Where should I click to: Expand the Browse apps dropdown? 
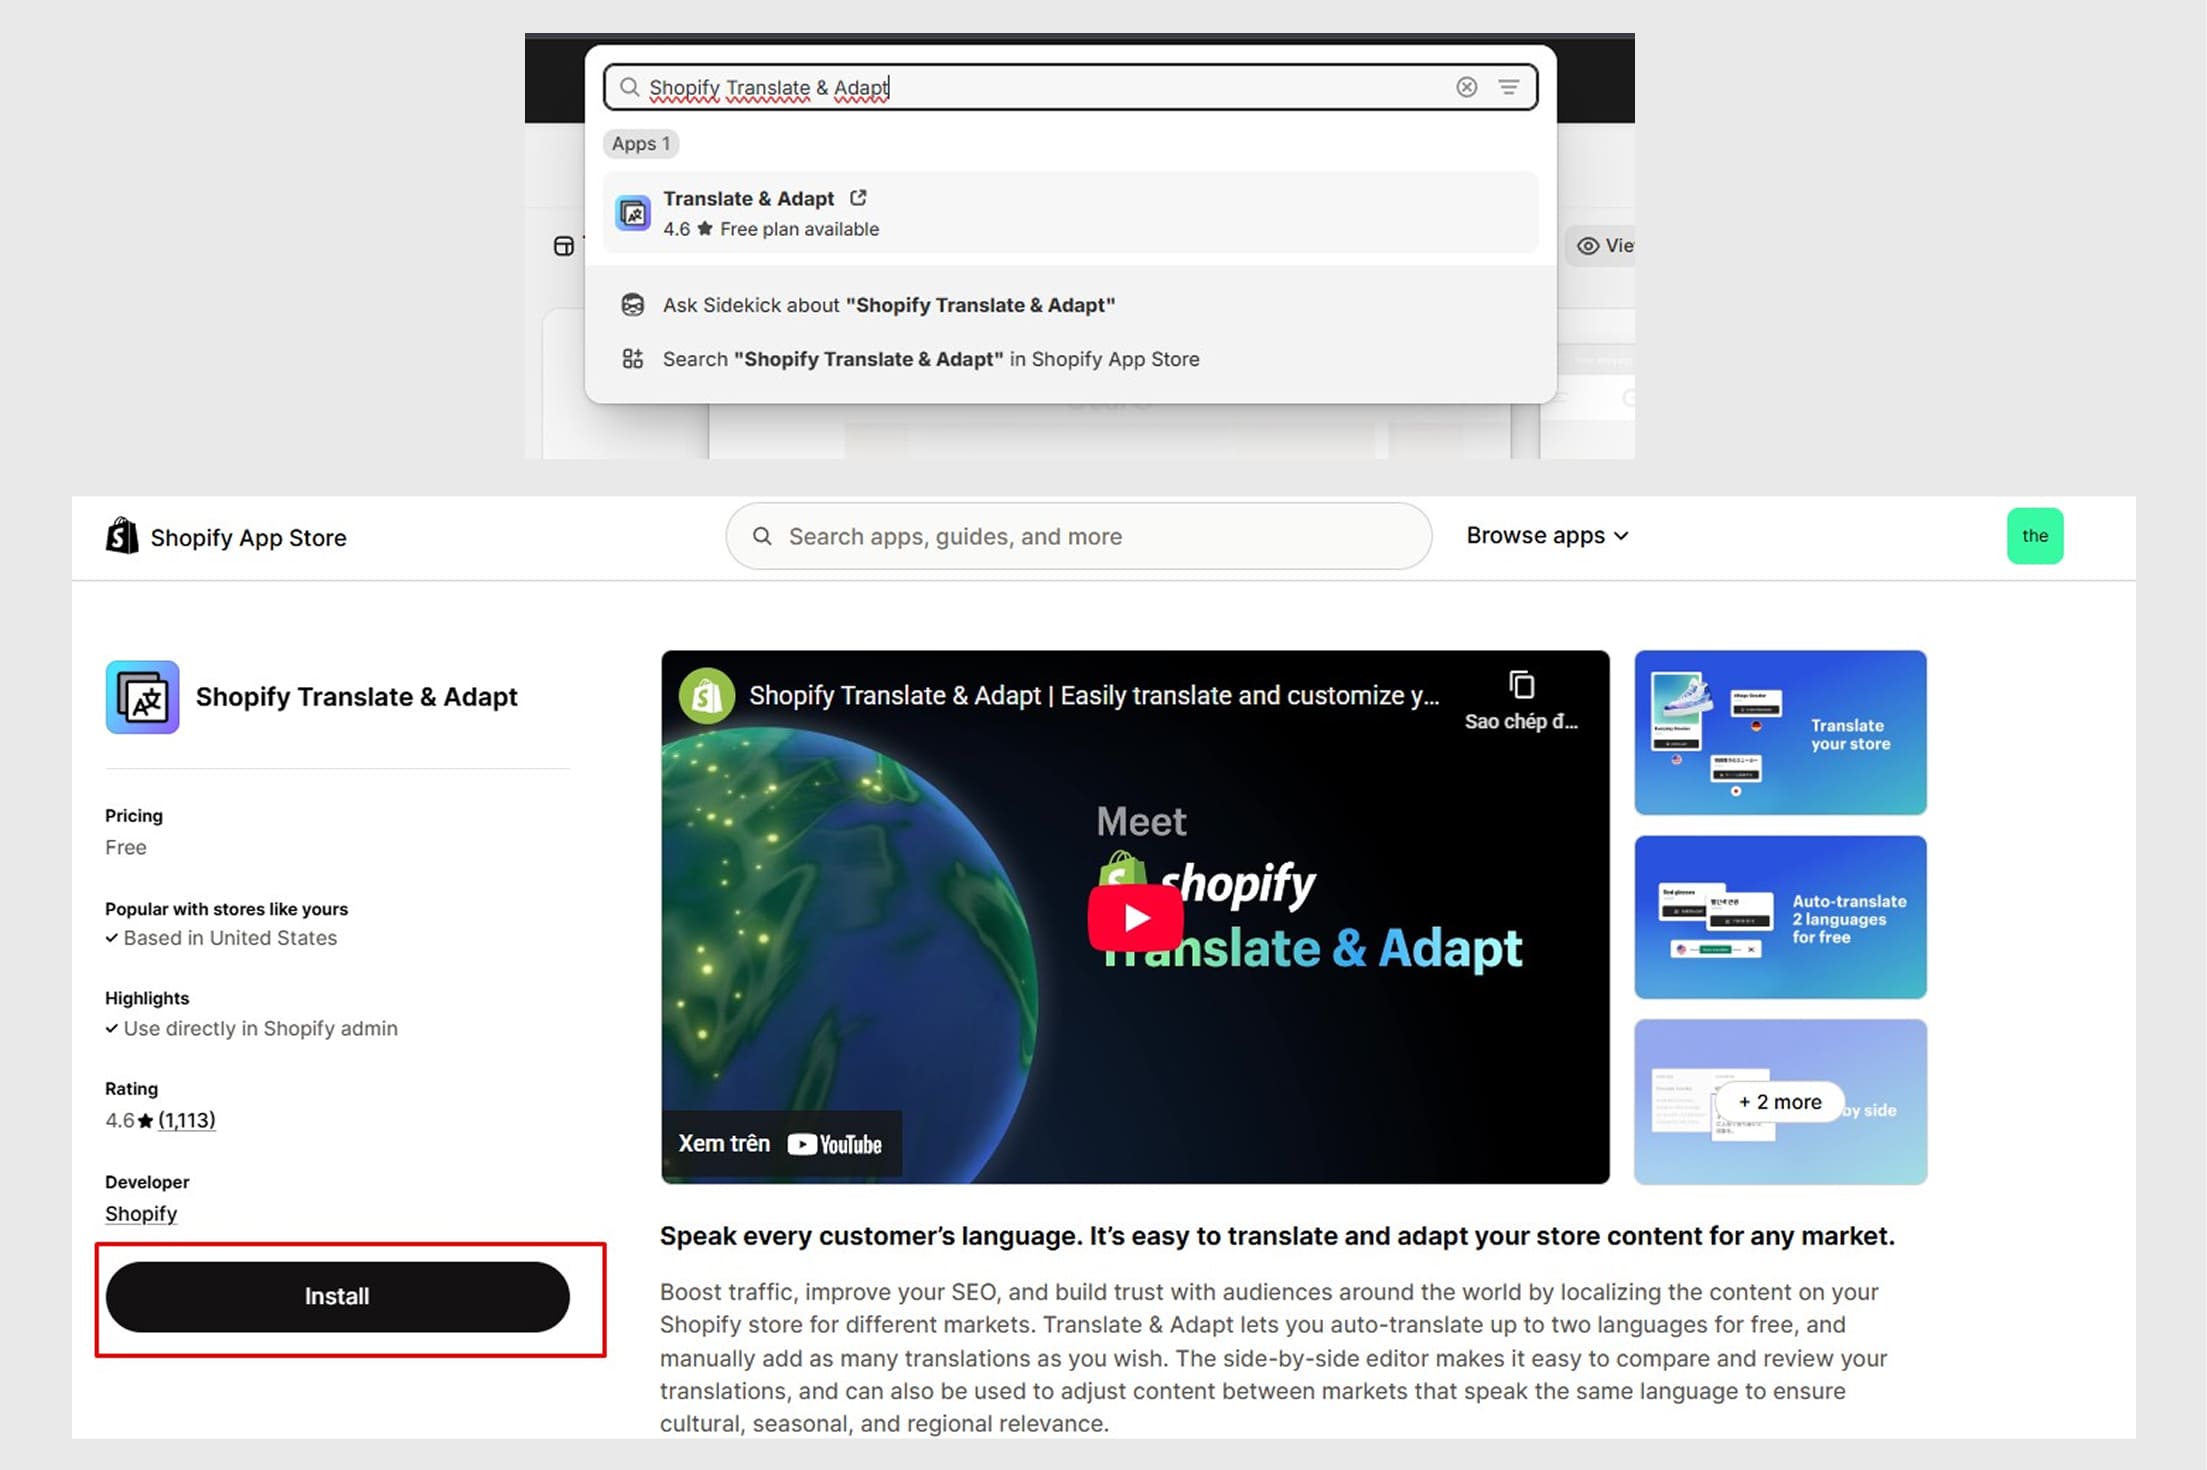point(1547,536)
